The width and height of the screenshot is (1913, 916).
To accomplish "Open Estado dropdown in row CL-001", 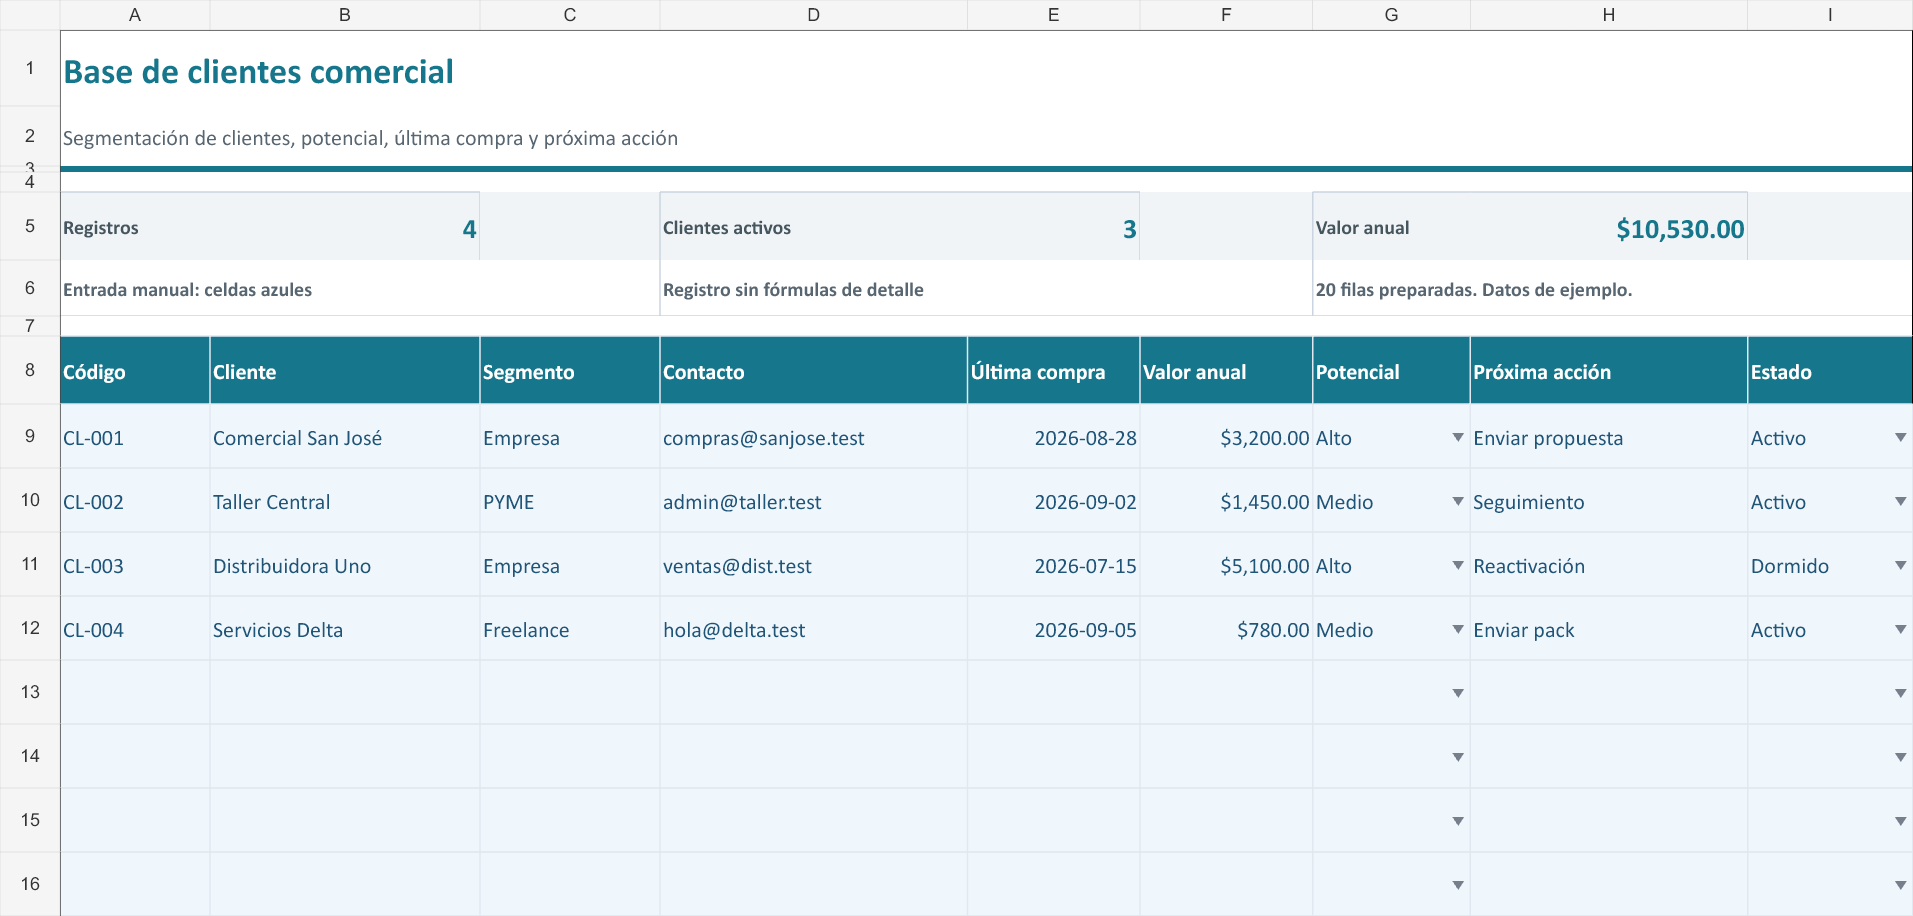I will tap(1900, 437).
